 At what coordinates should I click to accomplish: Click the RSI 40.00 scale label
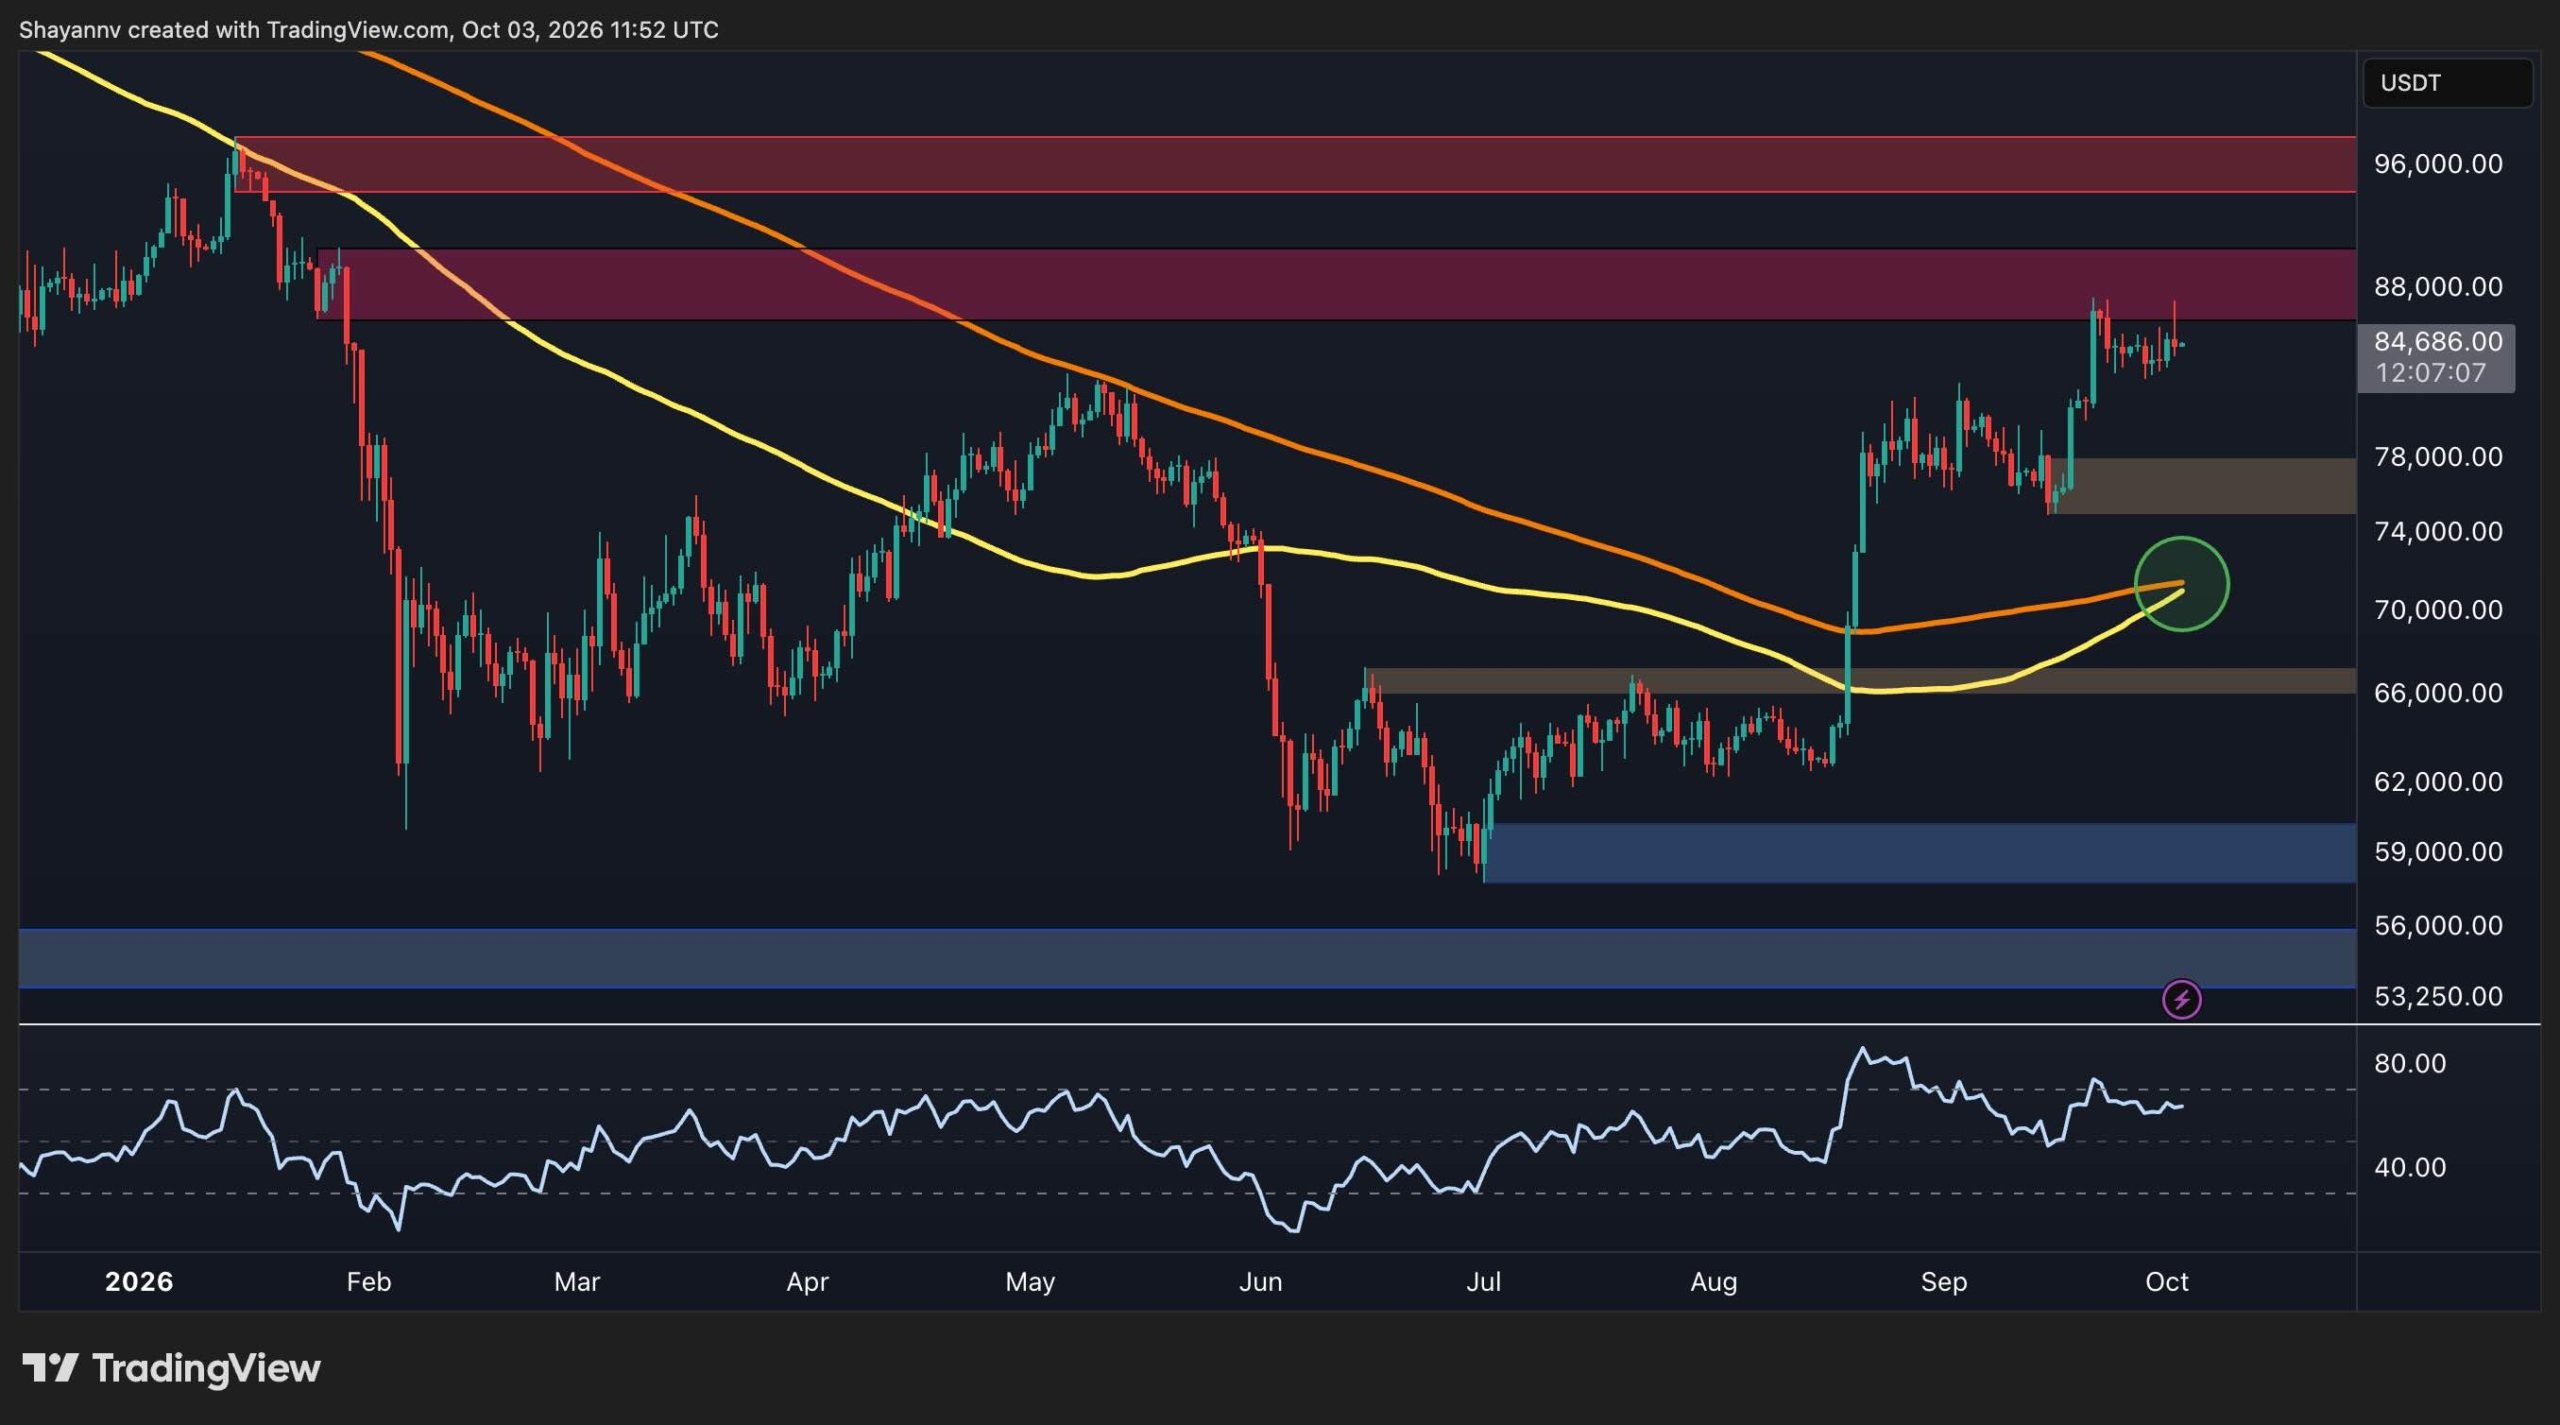click(x=2410, y=1167)
